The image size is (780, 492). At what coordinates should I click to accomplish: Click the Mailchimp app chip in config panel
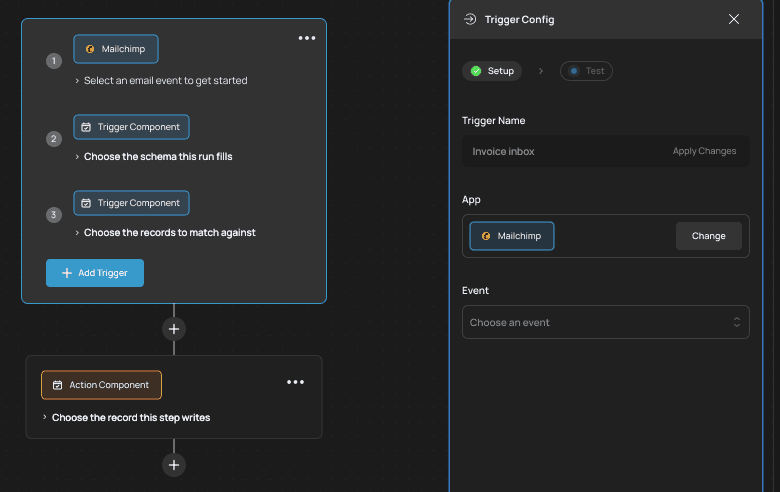click(512, 236)
